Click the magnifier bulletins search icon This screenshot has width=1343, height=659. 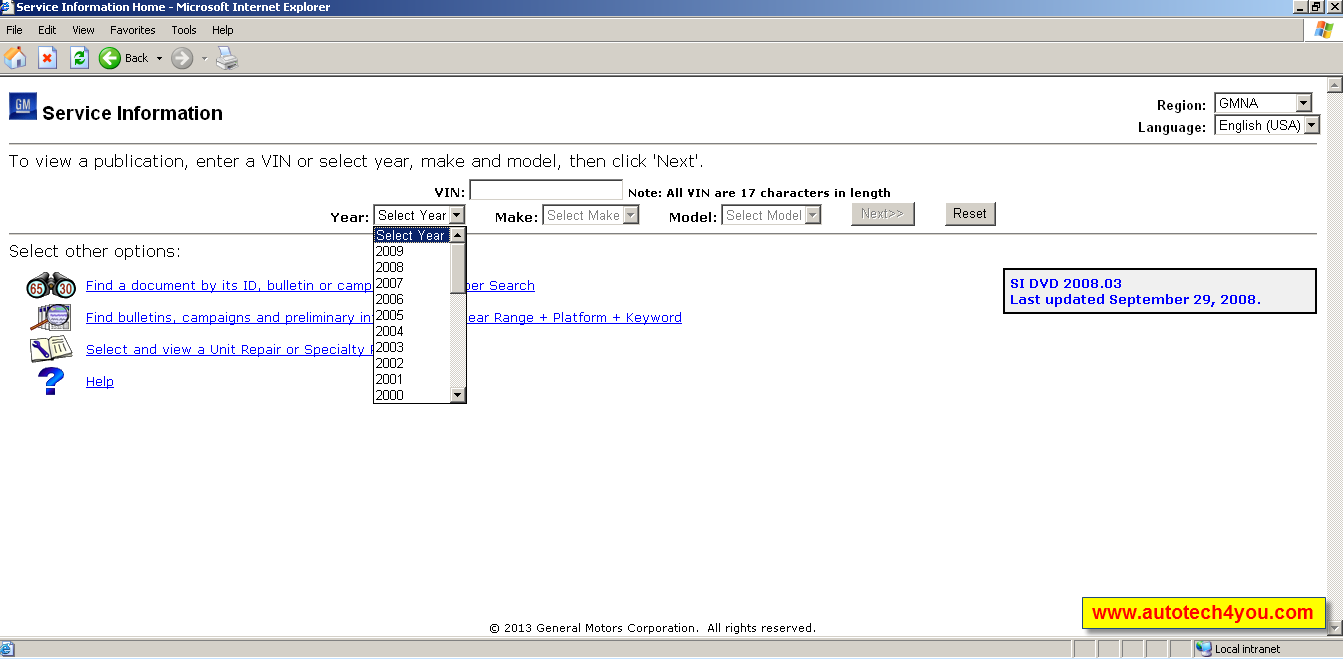coord(50,318)
